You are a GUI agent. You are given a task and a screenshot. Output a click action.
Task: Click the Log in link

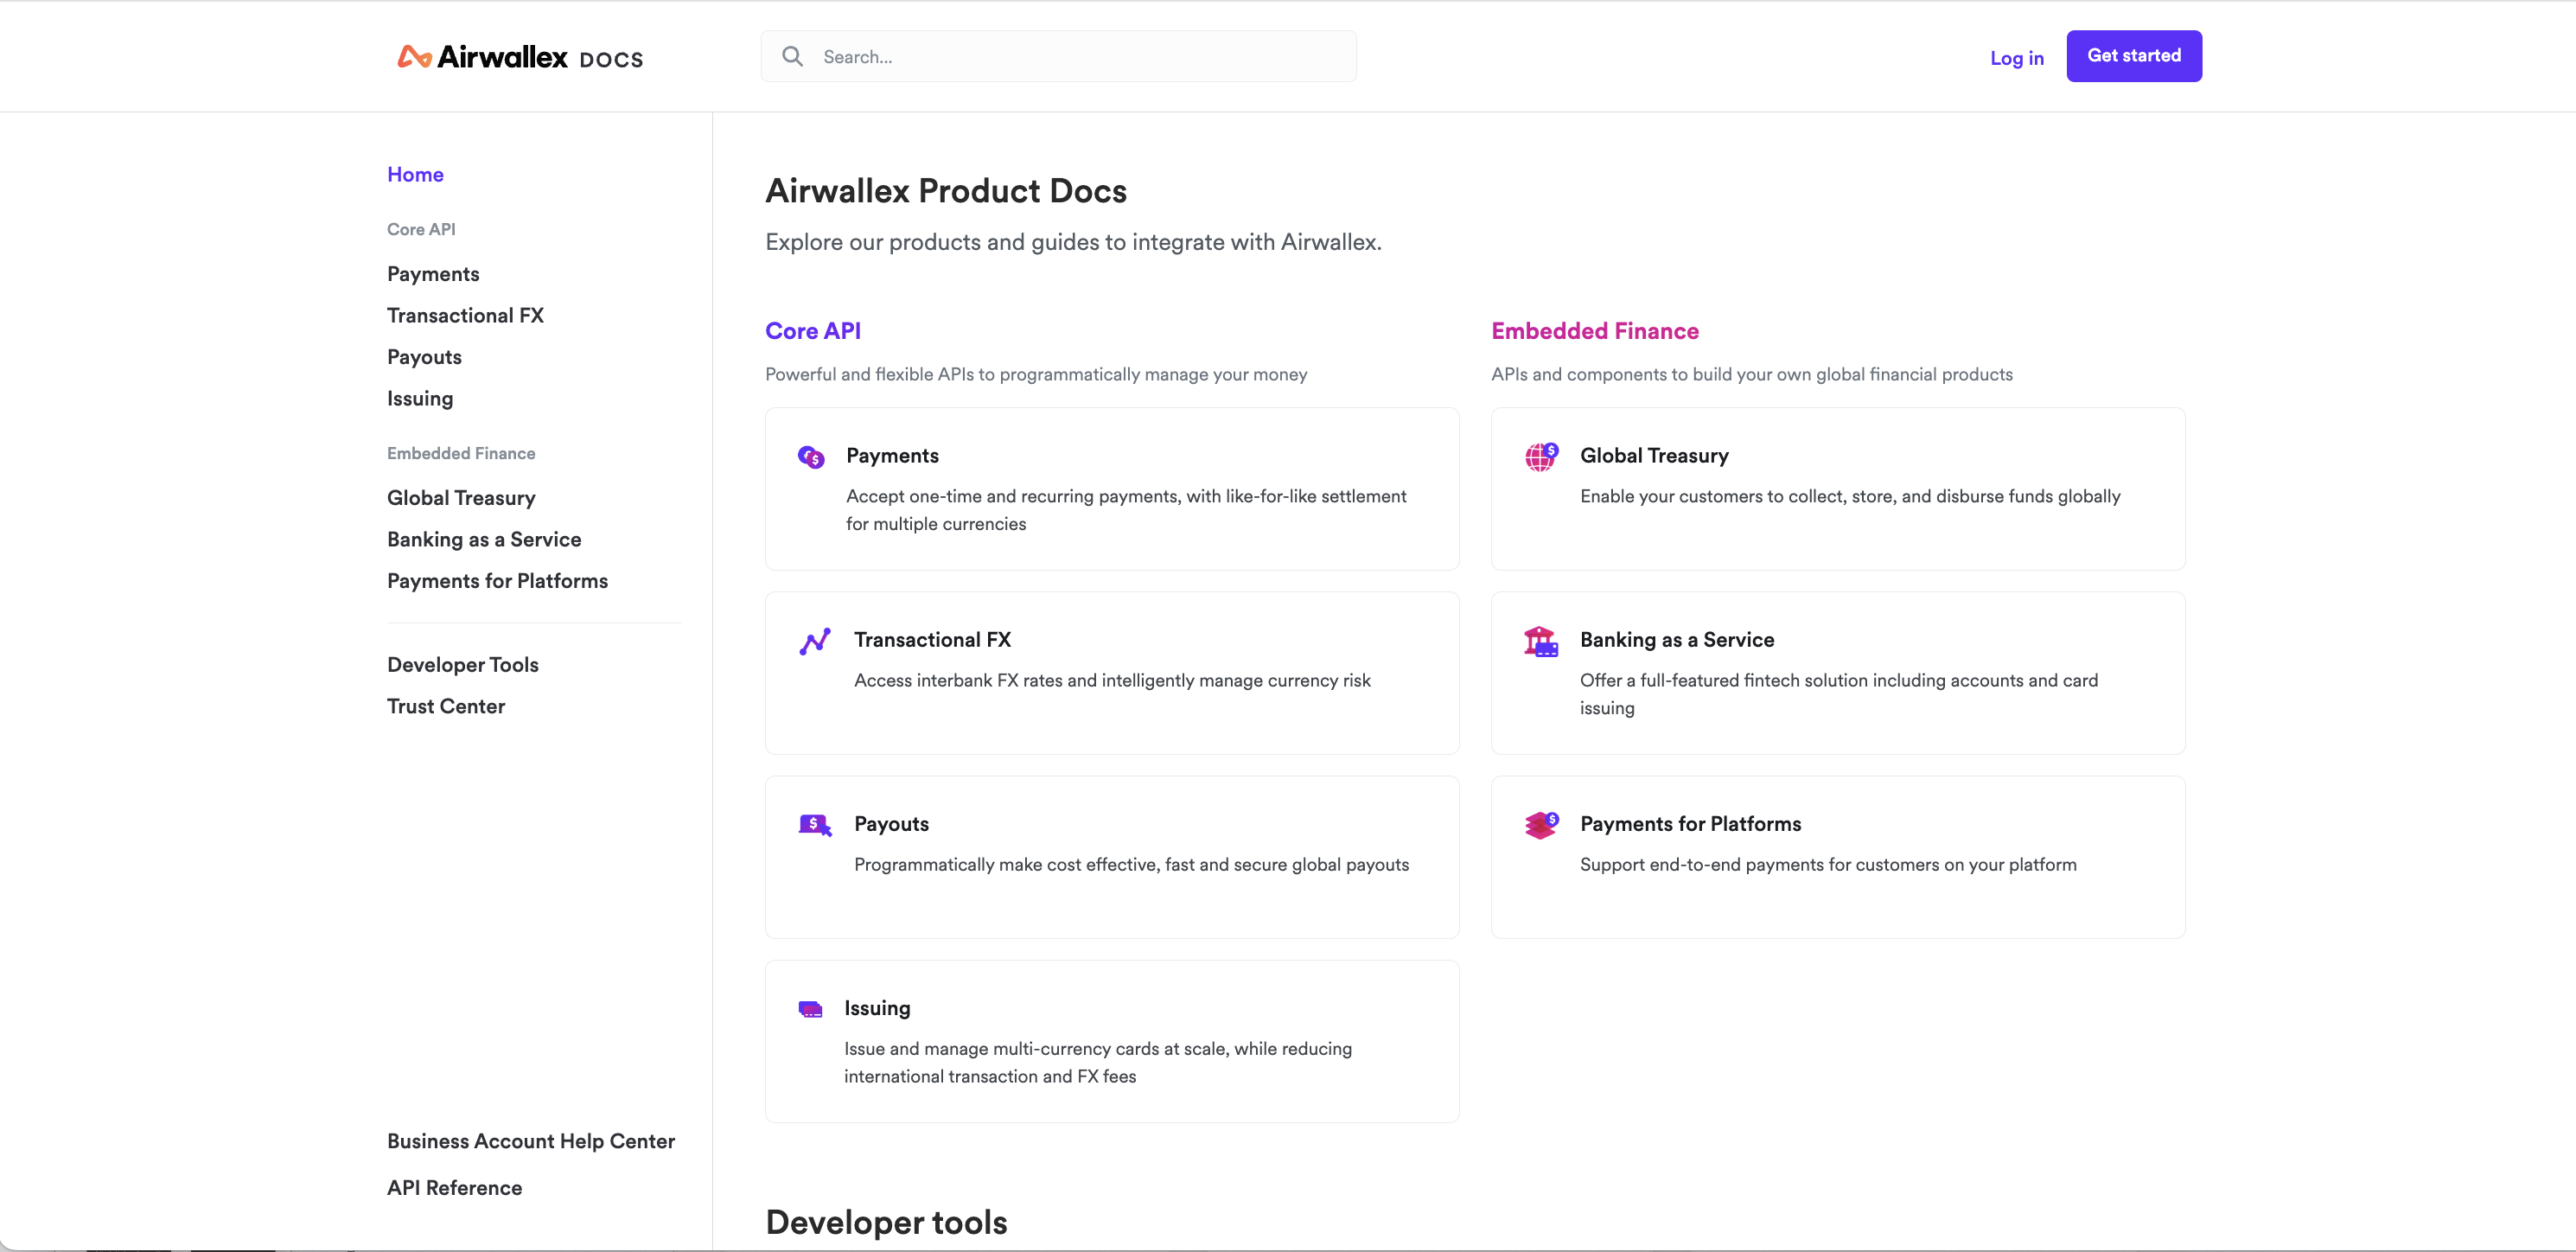2016,58
